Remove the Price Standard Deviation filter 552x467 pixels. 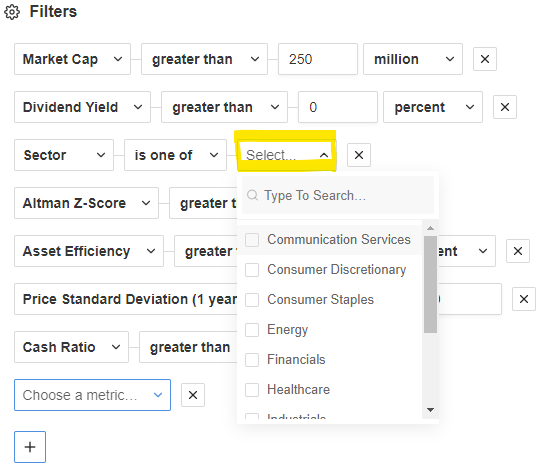(x=524, y=299)
